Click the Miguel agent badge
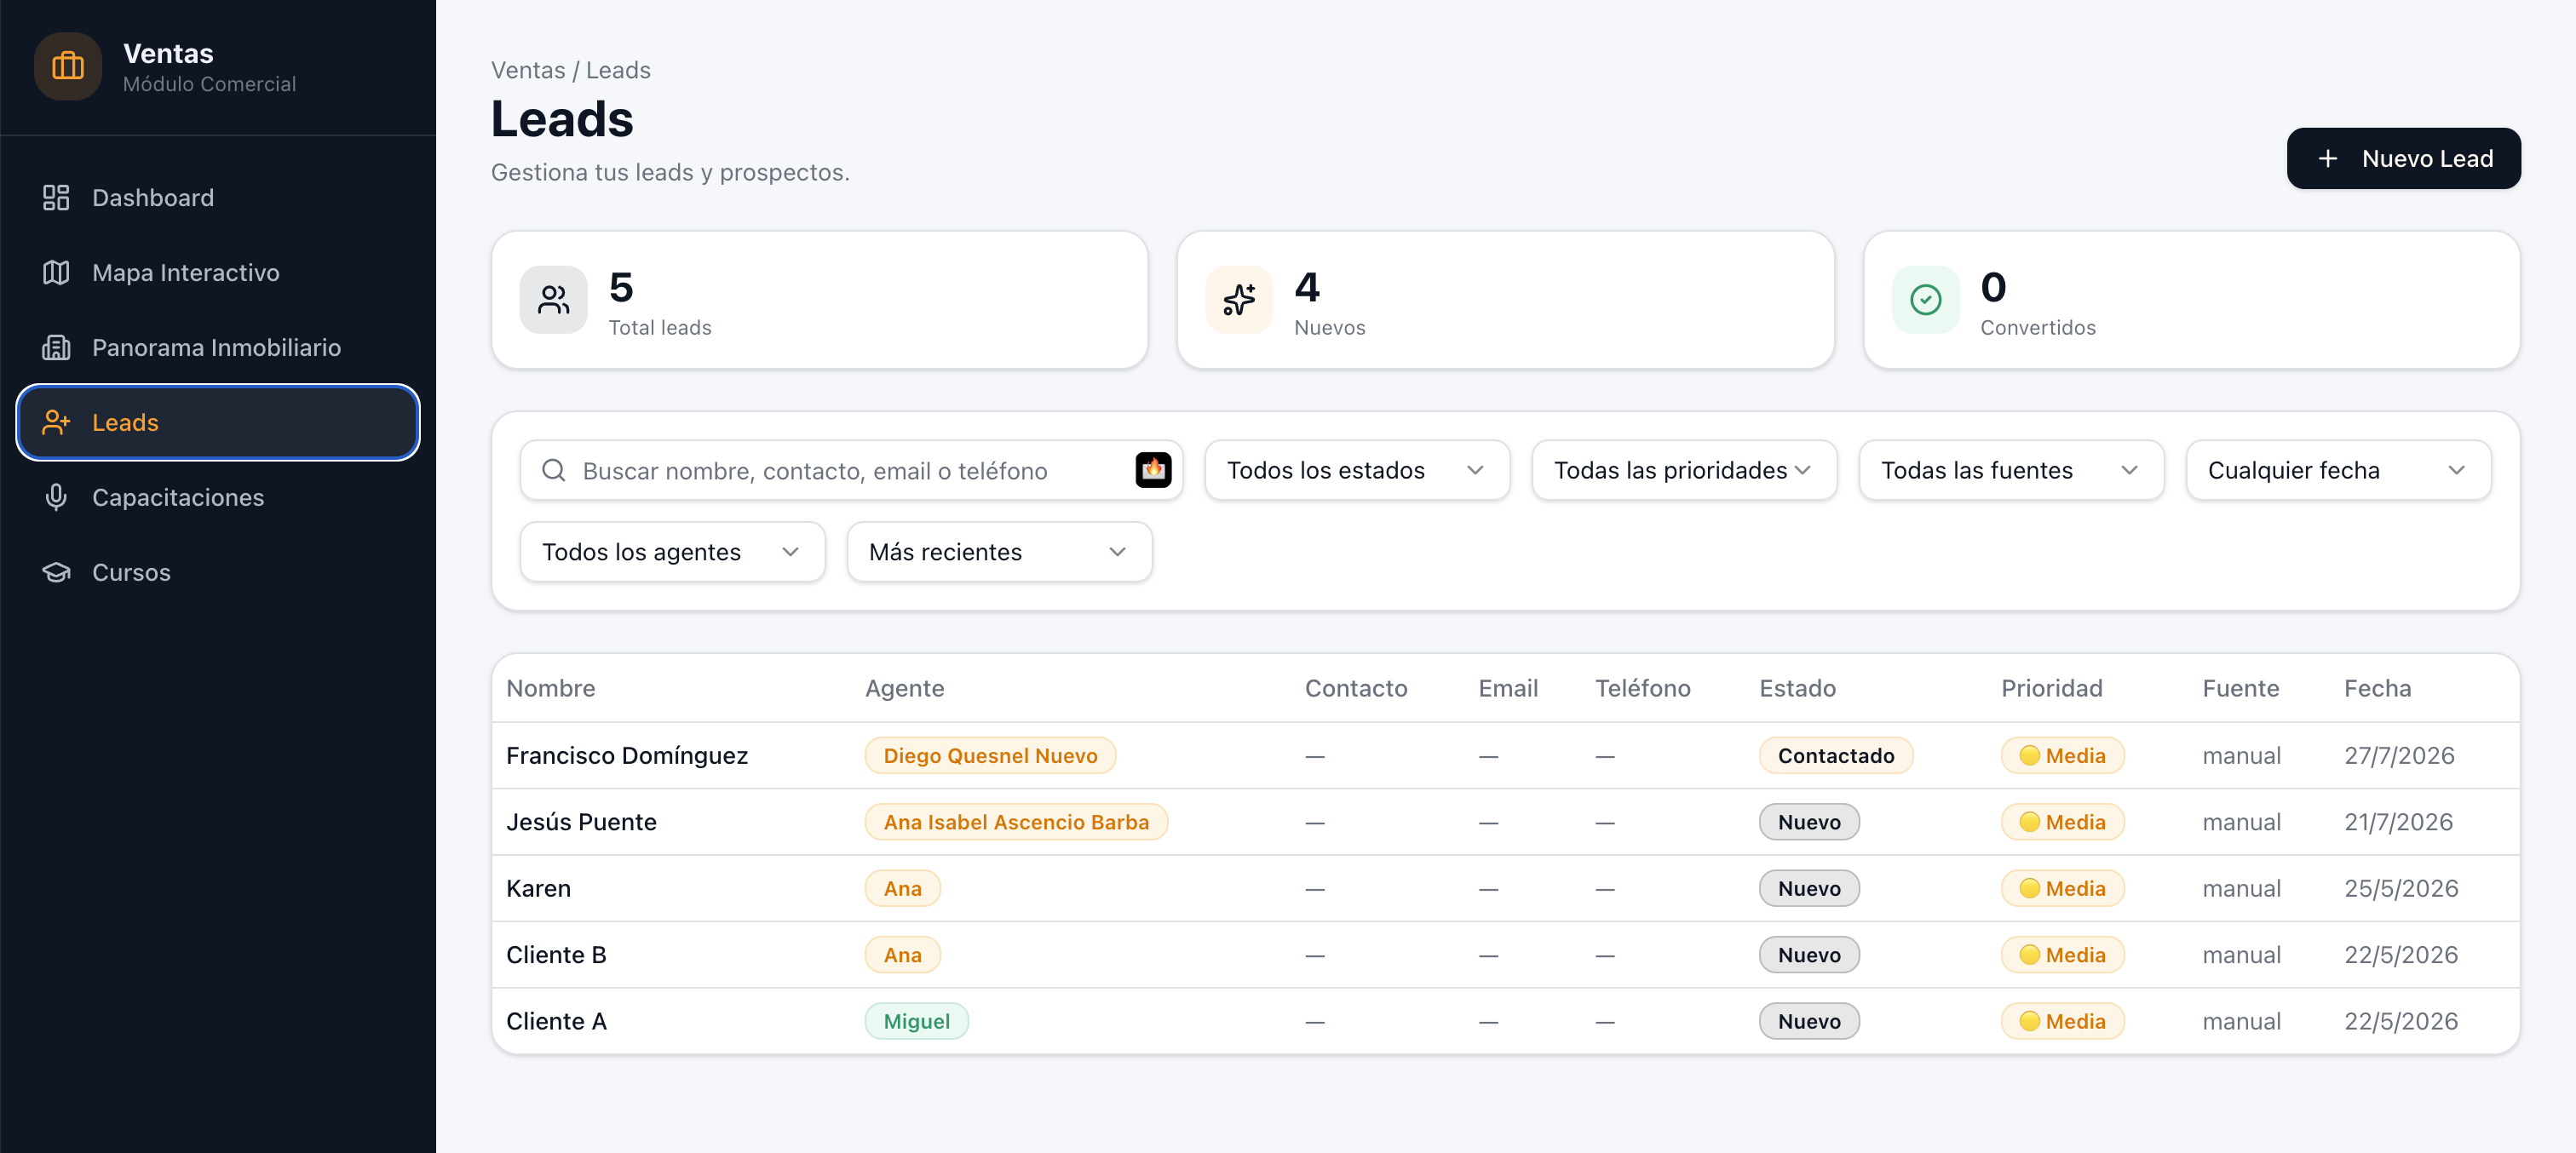This screenshot has width=2576, height=1153. pyautogui.click(x=916, y=1022)
